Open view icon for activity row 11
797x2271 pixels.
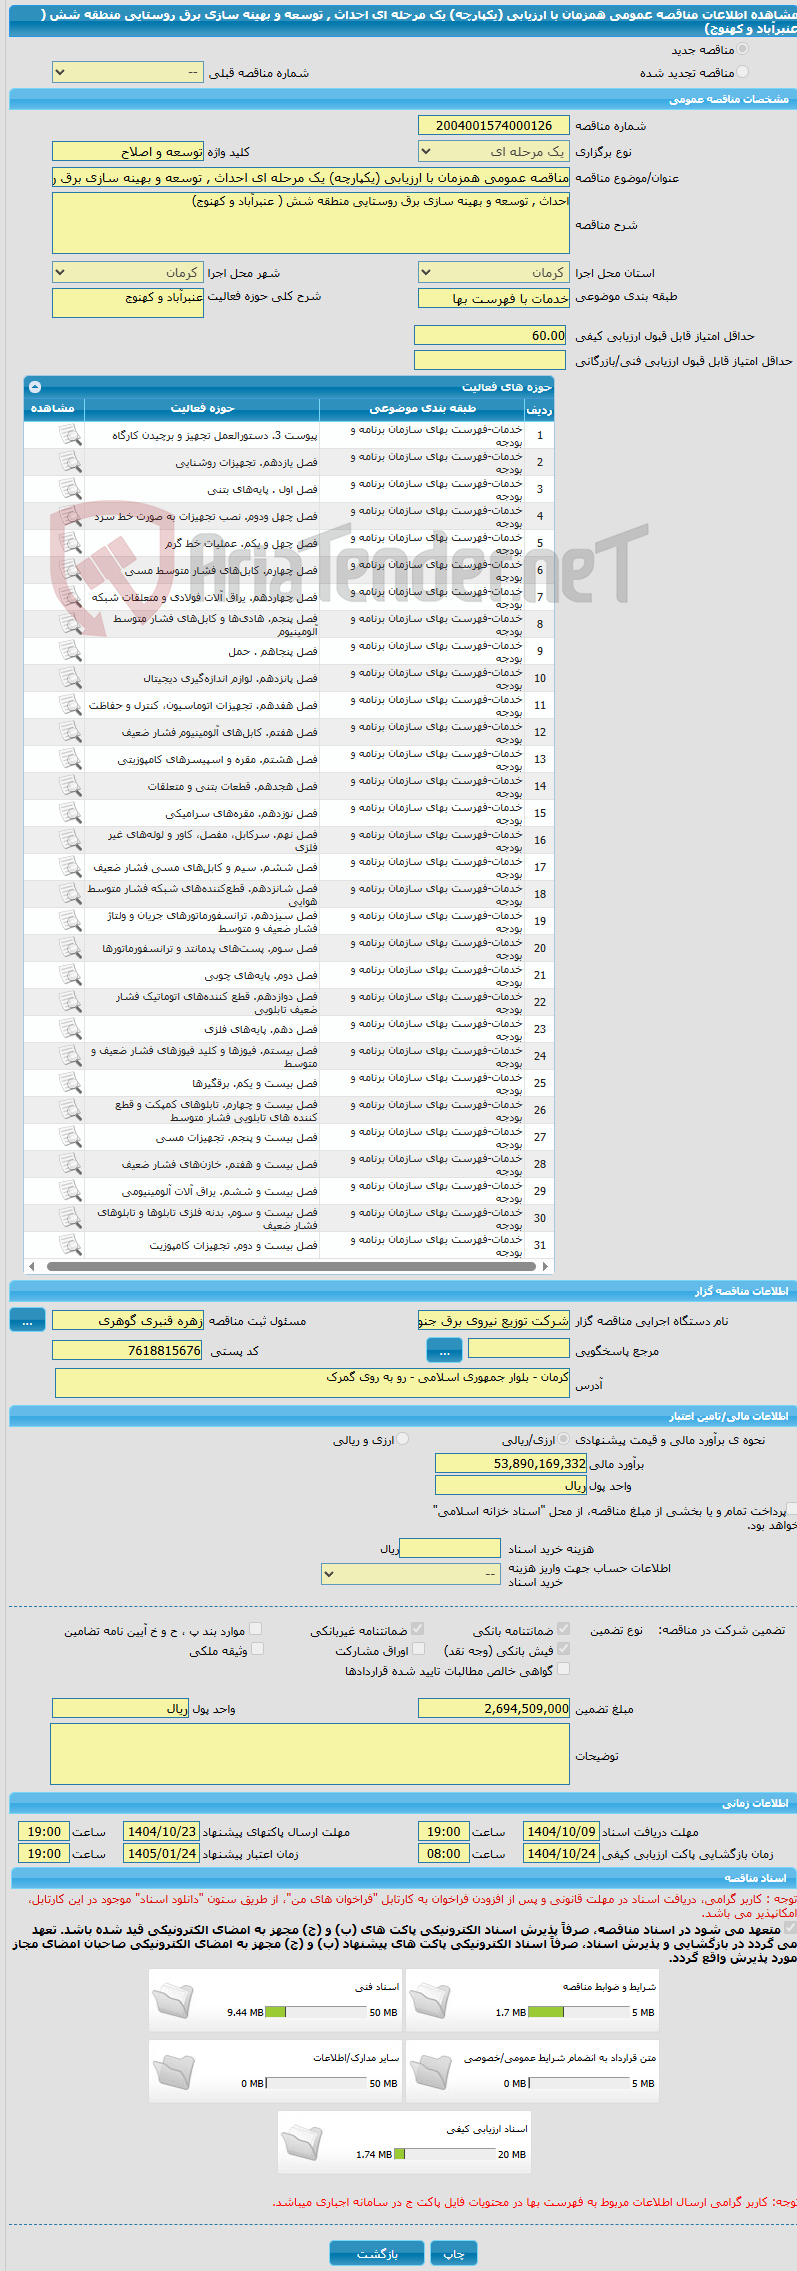(70, 705)
